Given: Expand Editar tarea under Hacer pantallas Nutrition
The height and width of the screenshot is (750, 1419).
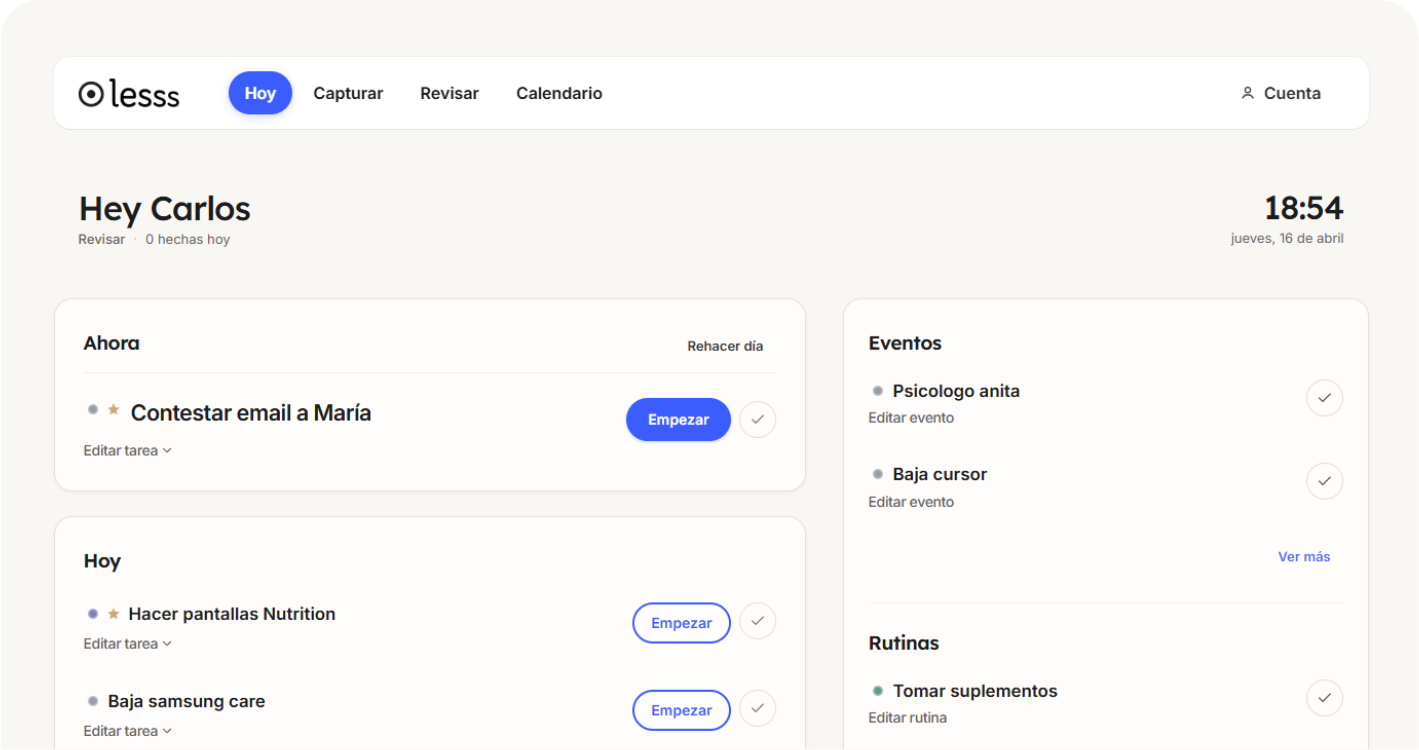Looking at the screenshot, I should click(128, 644).
